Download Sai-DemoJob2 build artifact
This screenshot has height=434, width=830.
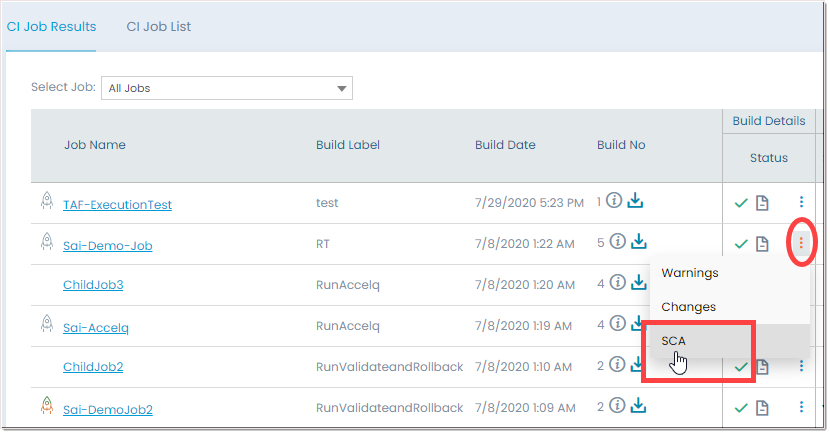pos(637,406)
